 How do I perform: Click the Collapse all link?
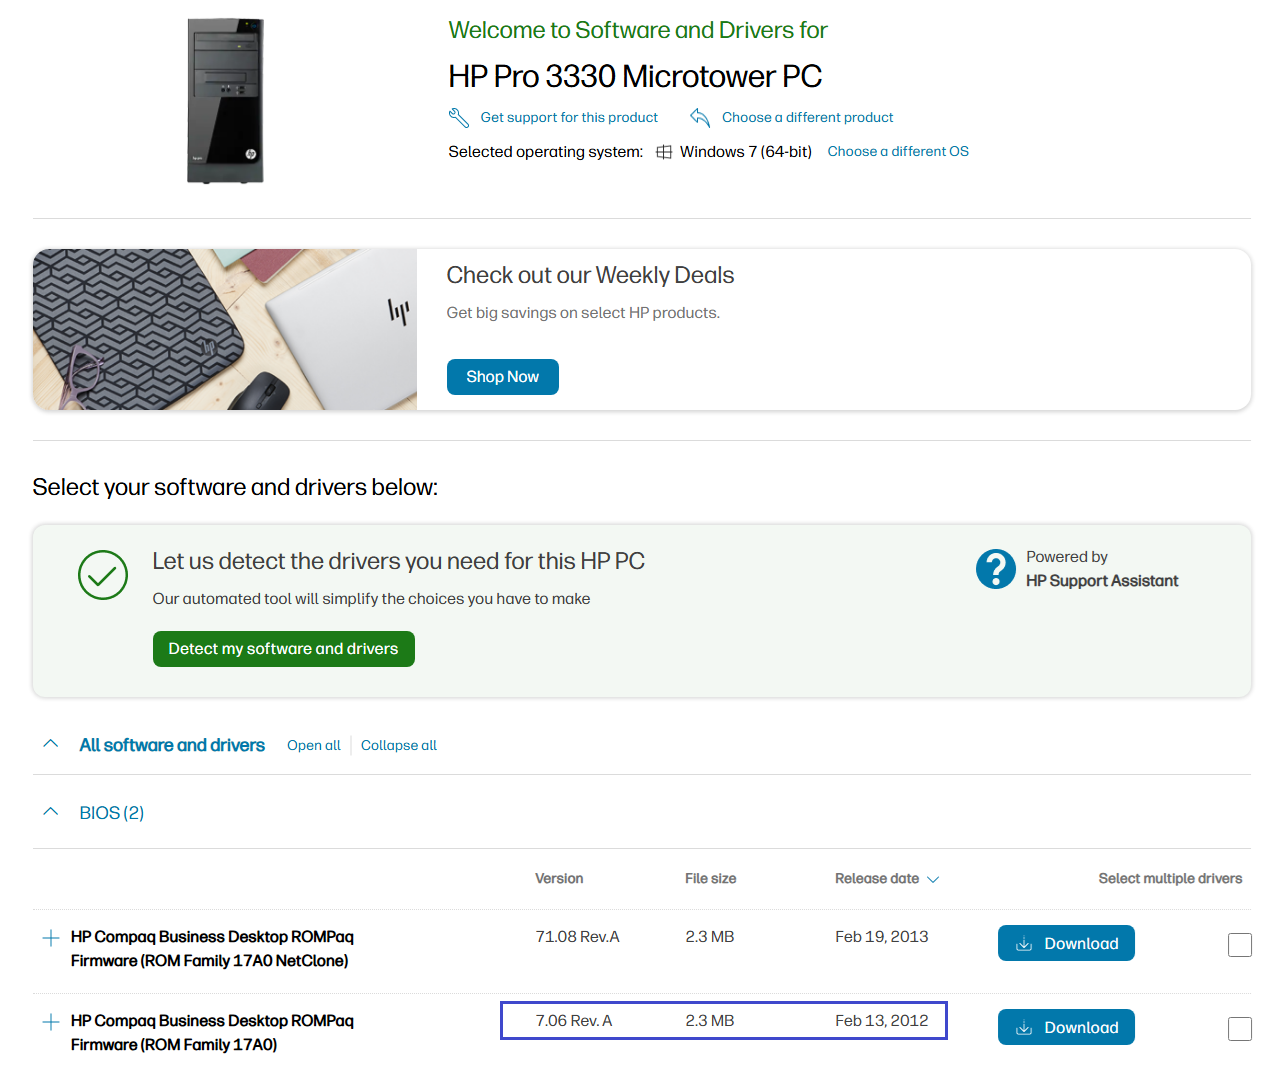point(399,745)
